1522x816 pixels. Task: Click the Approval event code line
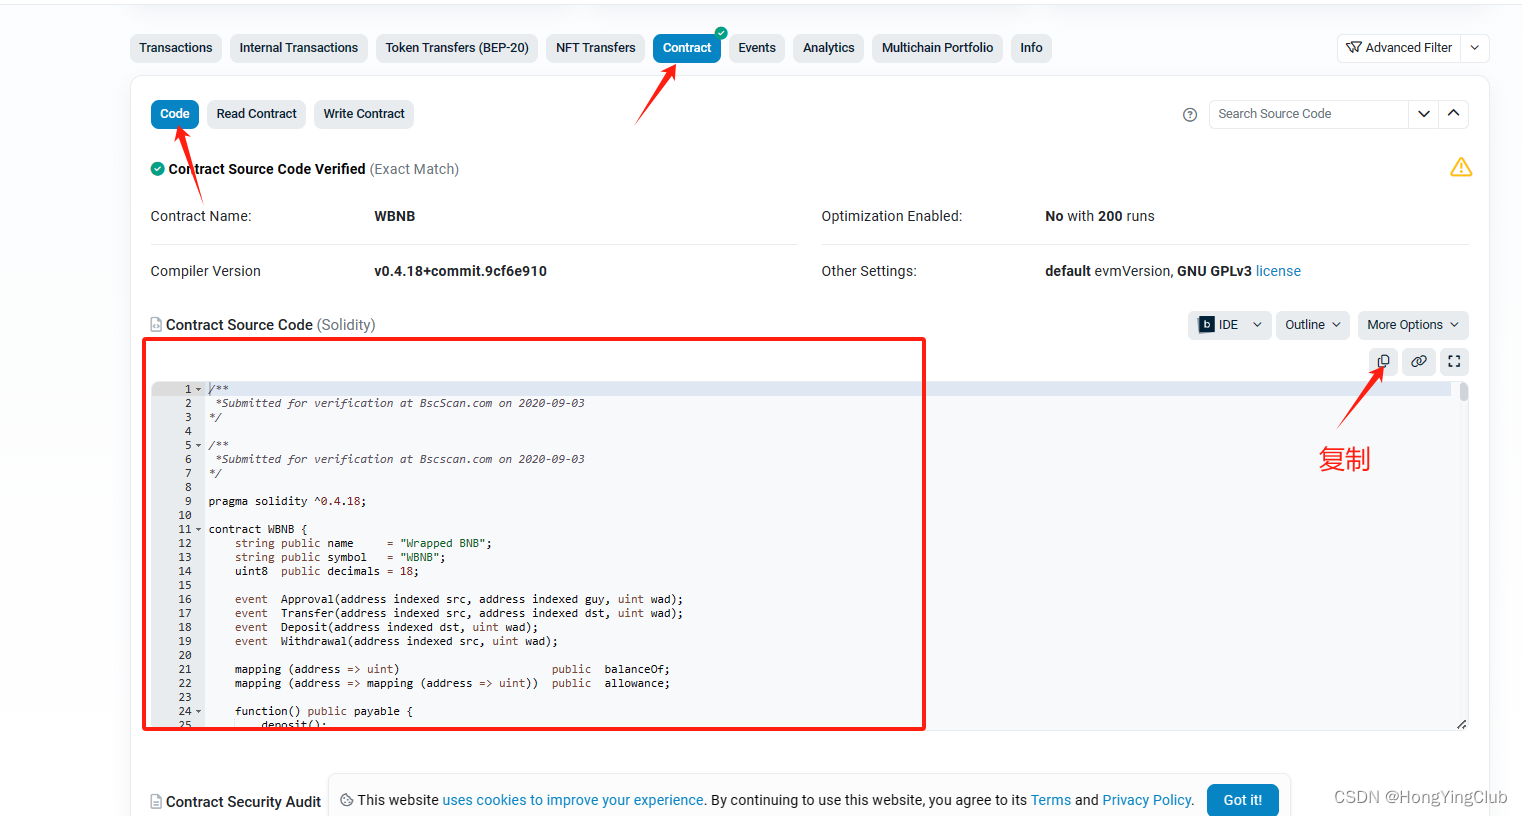pos(459,599)
